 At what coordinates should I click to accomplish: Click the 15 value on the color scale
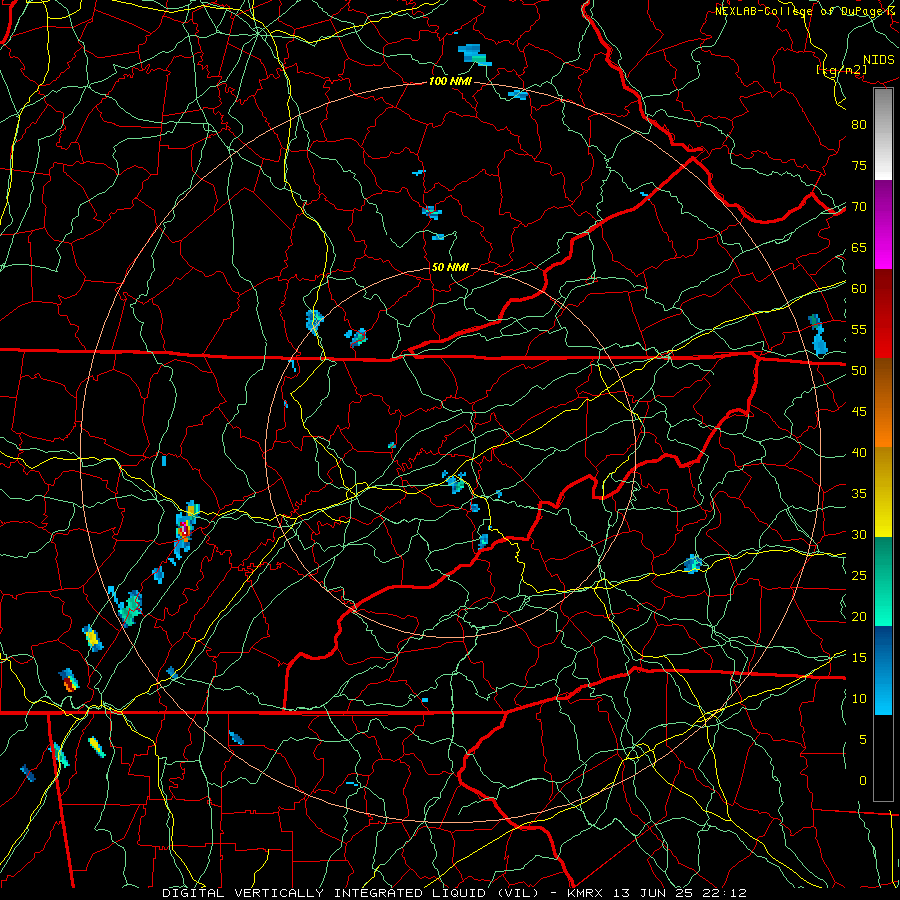(x=859, y=658)
